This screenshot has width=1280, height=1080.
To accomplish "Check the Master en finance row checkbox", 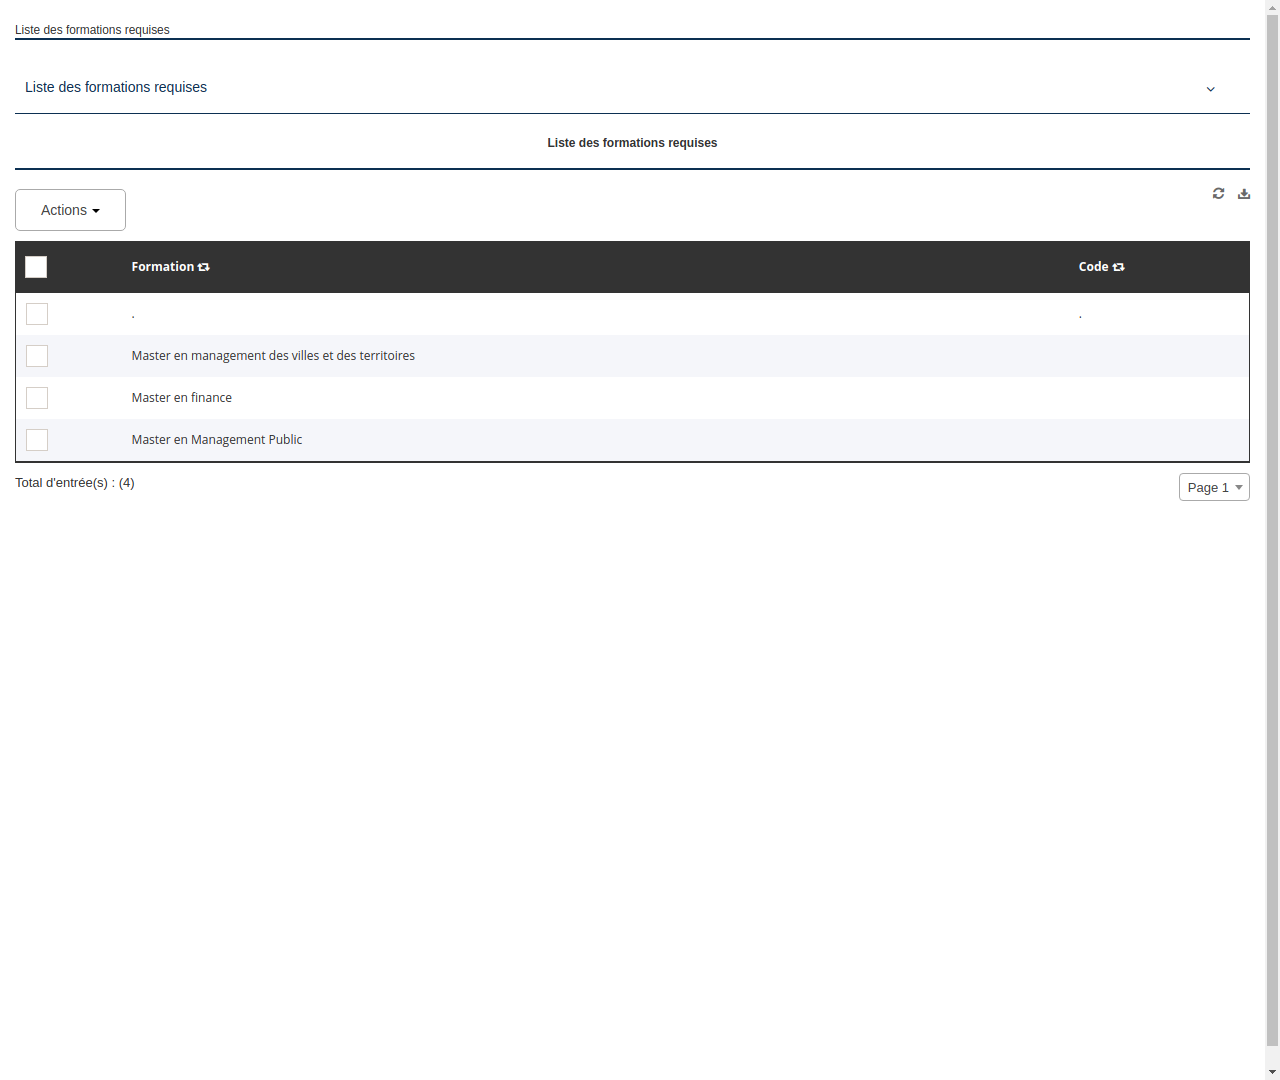I will point(37,398).
